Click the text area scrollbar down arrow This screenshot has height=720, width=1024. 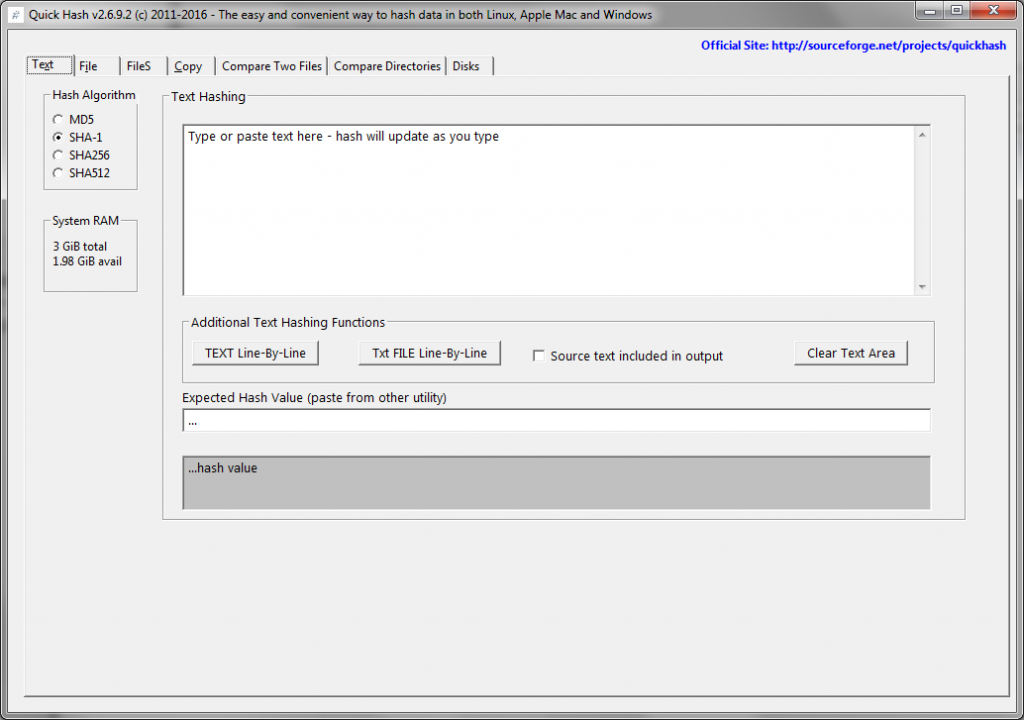tap(921, 287)
